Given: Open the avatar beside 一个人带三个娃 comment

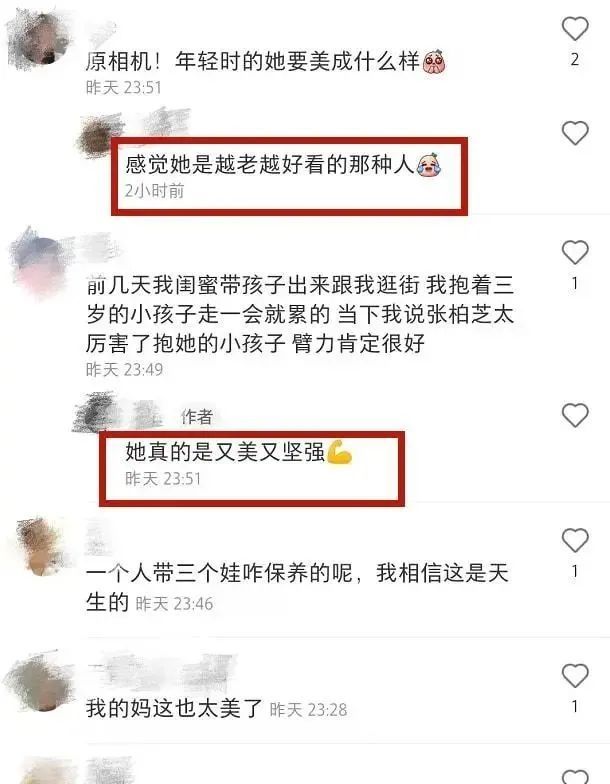Looking at the screenshot, I should point(42,546).
